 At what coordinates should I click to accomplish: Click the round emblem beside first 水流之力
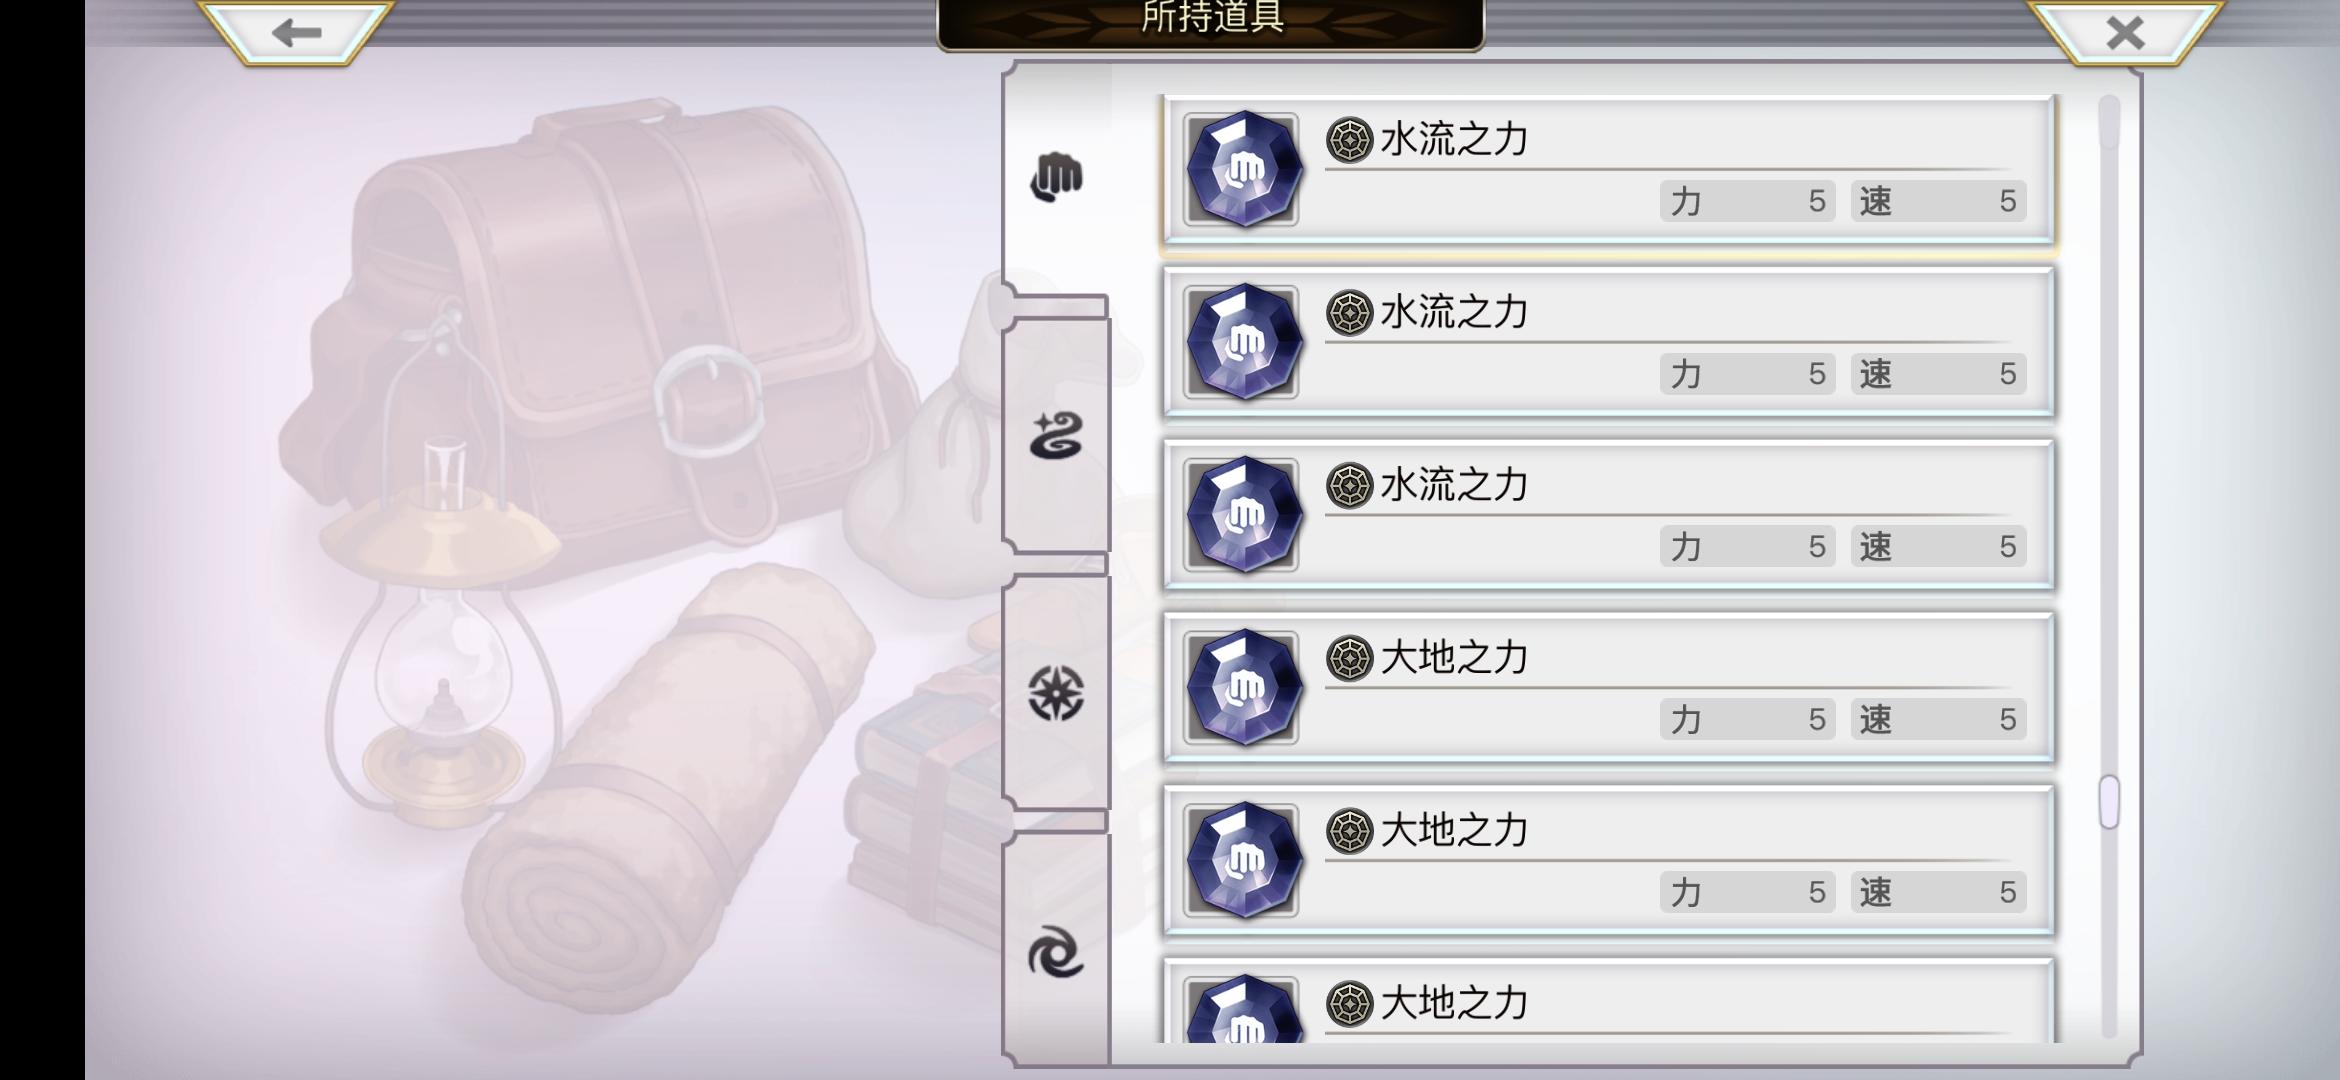tap(1349, 140)
